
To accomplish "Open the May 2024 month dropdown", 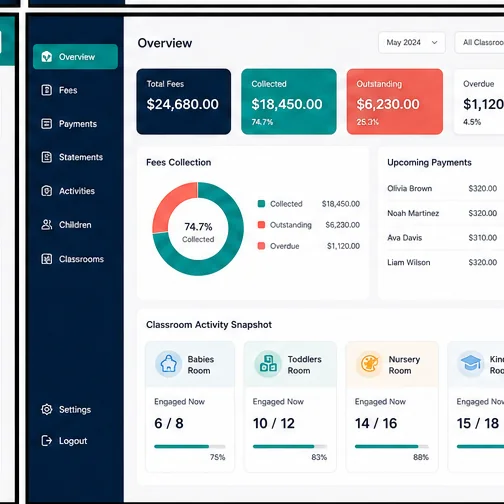I will click(412, 42).
